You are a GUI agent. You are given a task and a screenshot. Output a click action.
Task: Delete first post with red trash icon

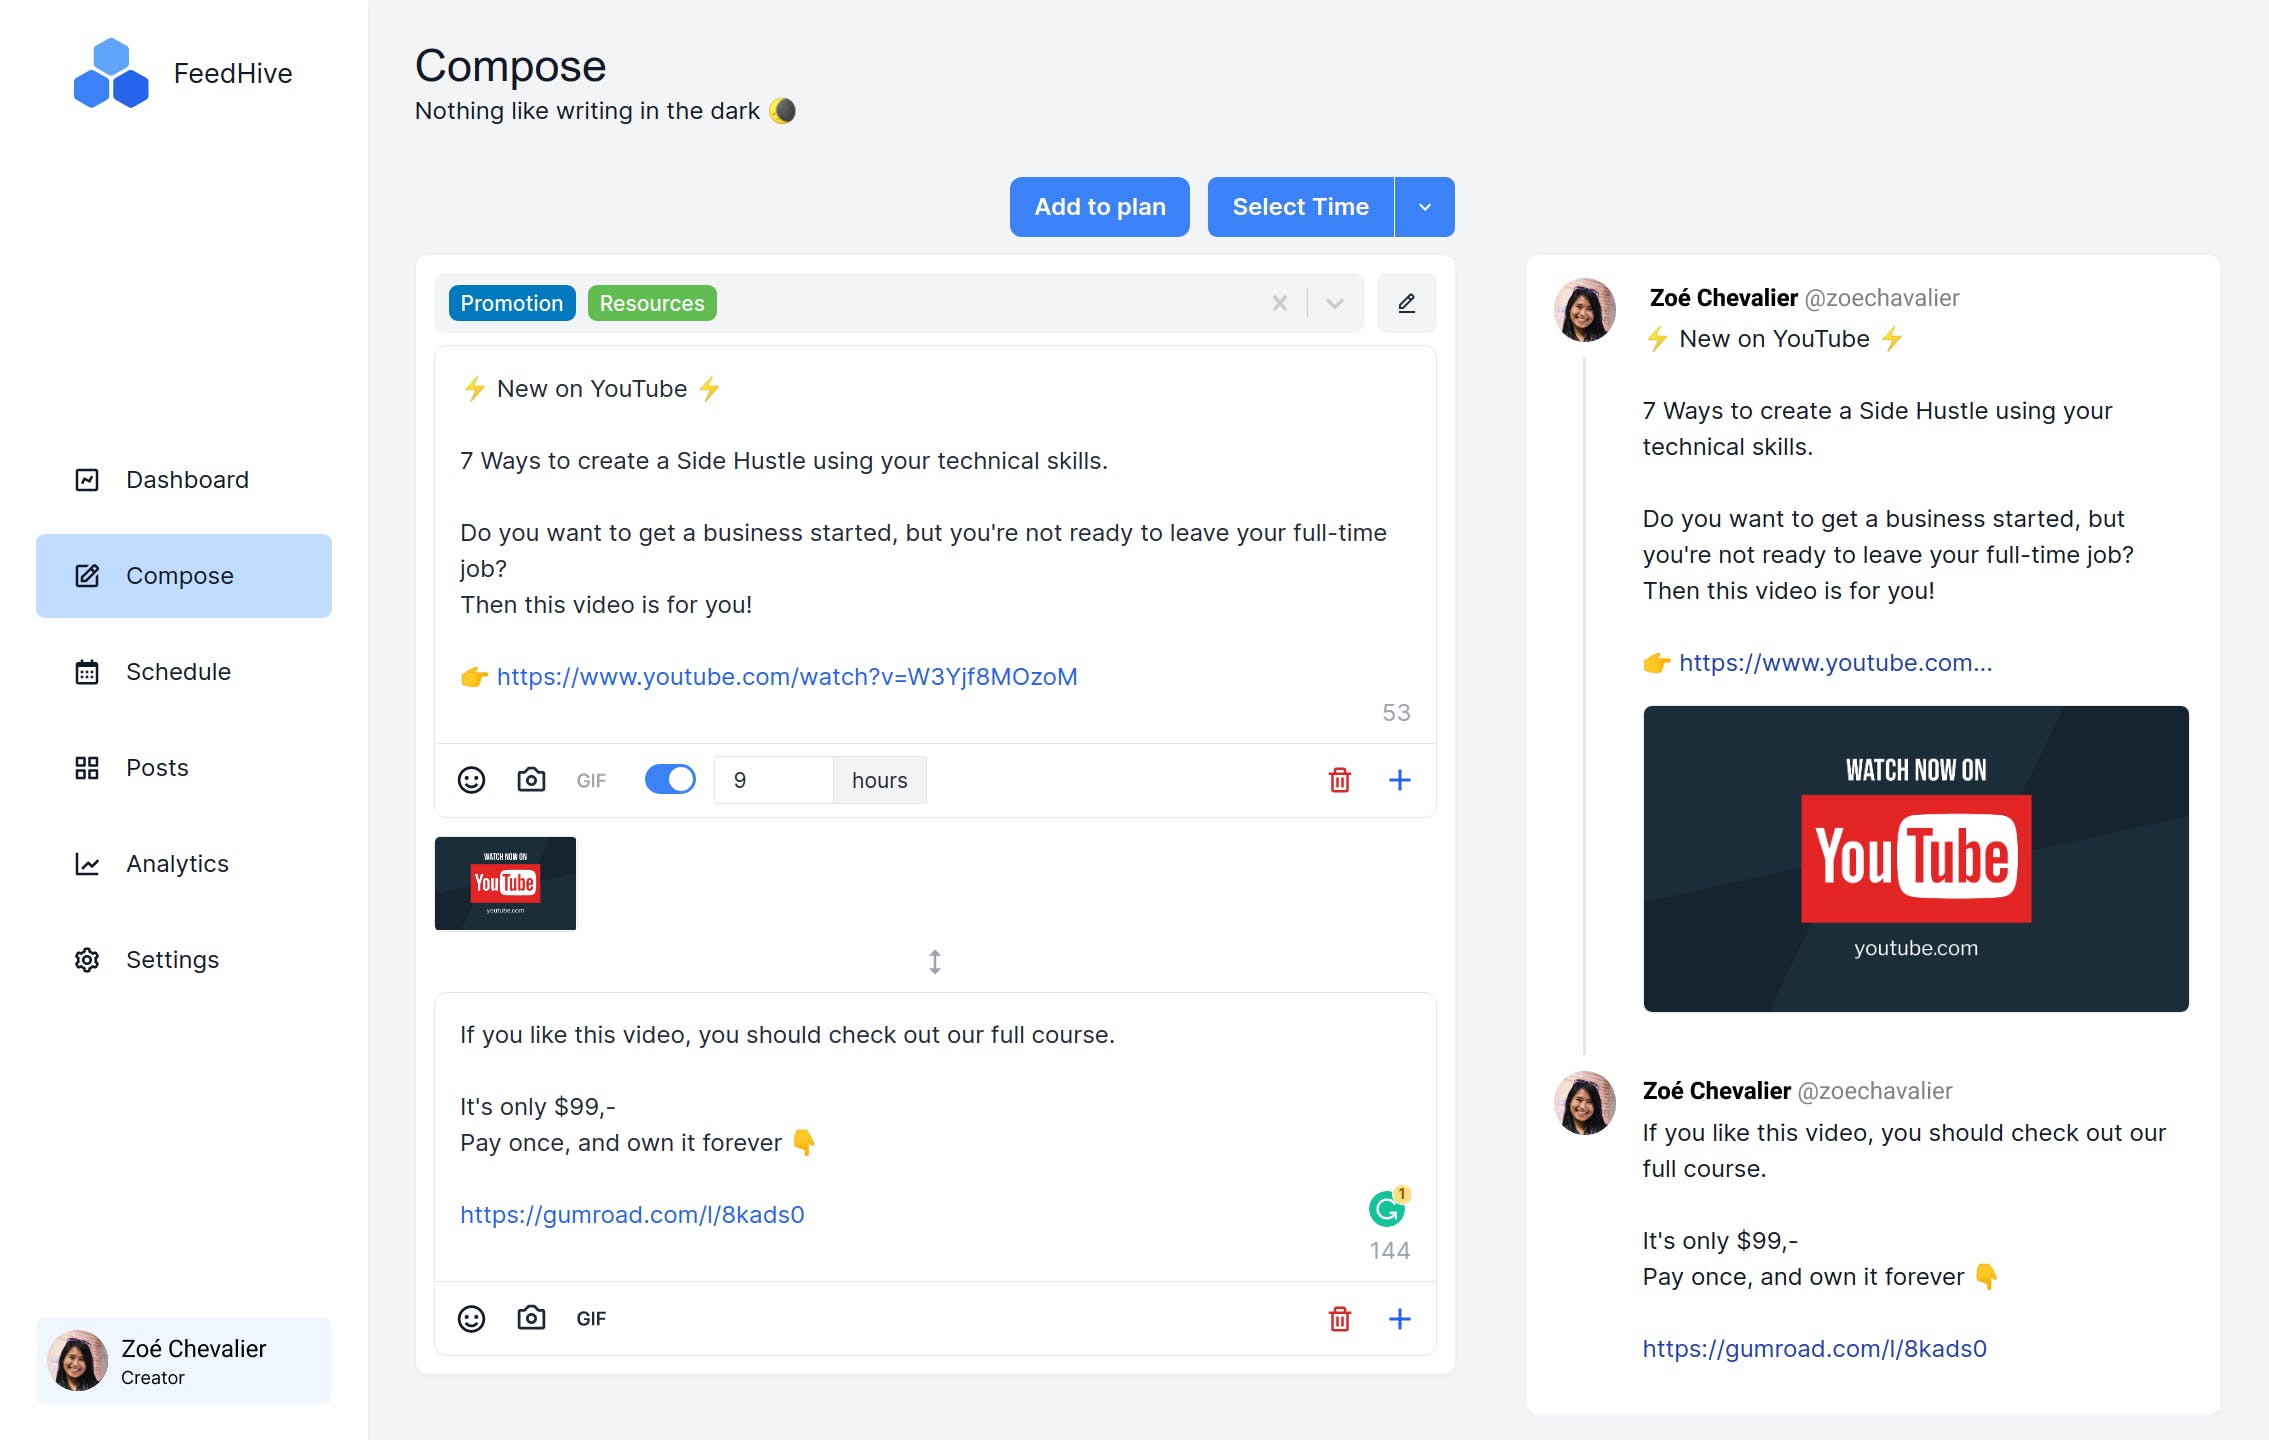pos(1339,780)
